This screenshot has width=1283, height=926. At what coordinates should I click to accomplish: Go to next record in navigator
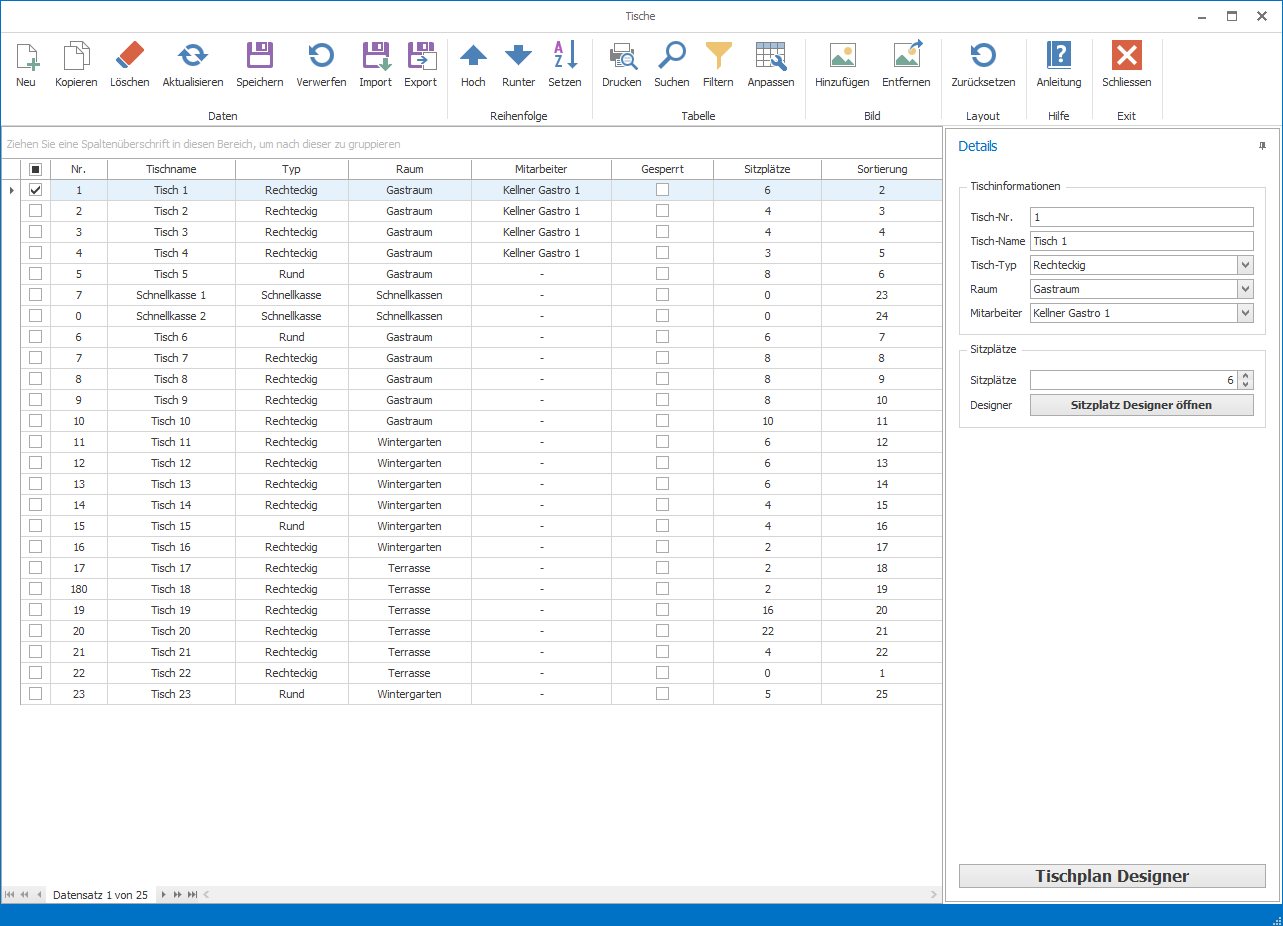click(164, 895)
